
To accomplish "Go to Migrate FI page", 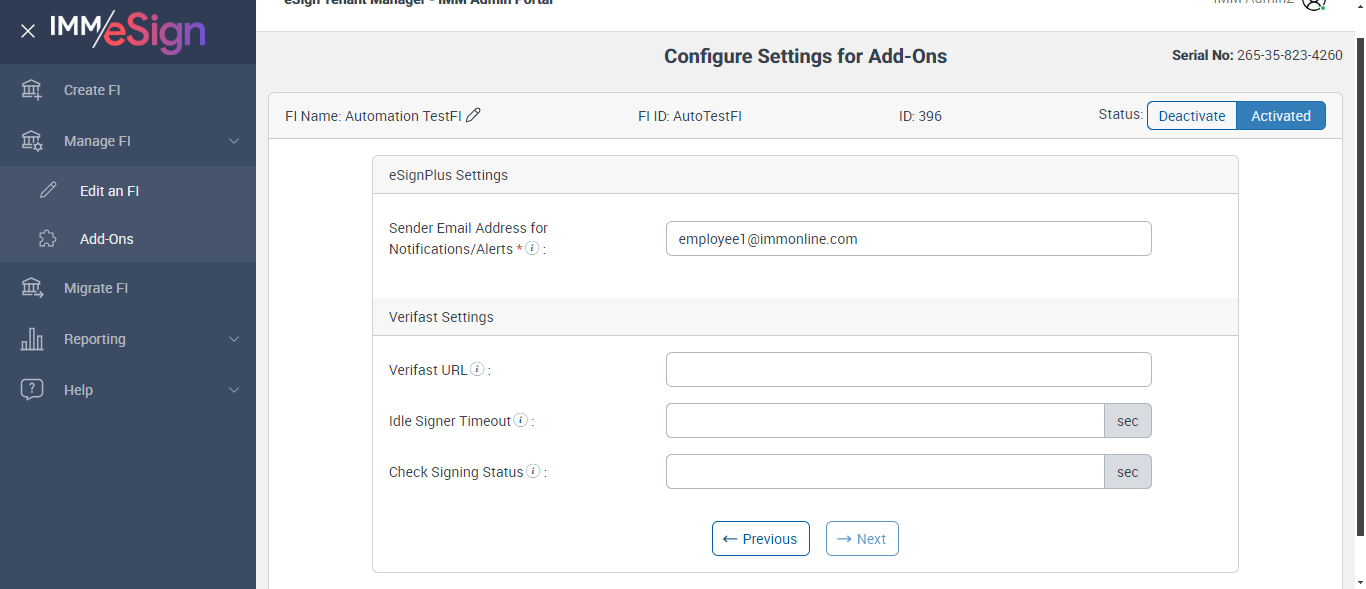I will point(95,288).
